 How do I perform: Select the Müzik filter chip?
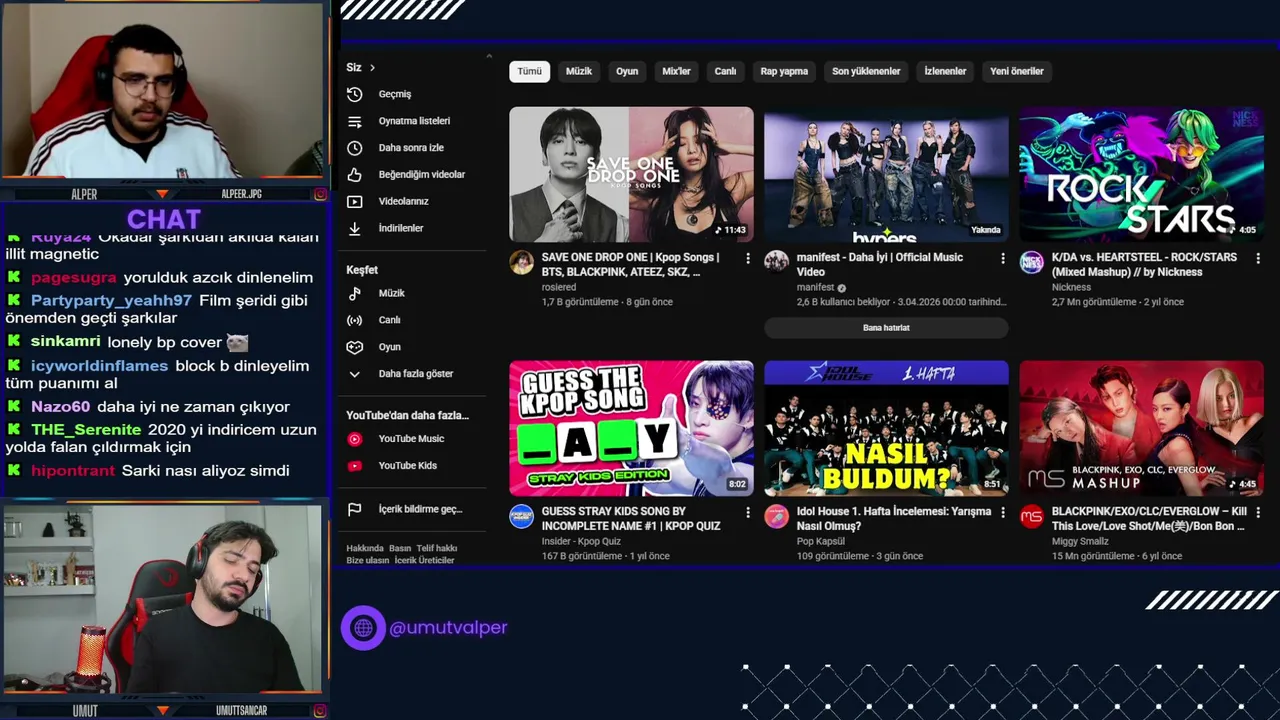pos(579,71)
